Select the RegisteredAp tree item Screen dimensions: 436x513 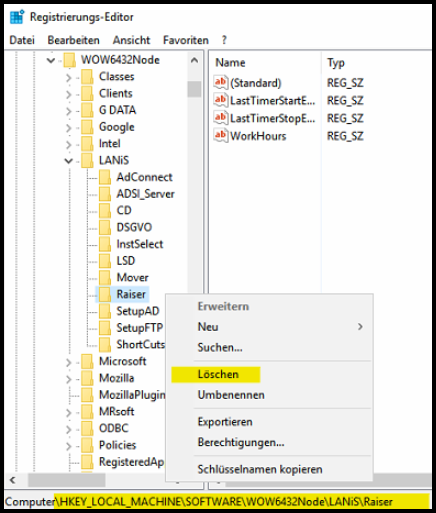coord(132,462)
